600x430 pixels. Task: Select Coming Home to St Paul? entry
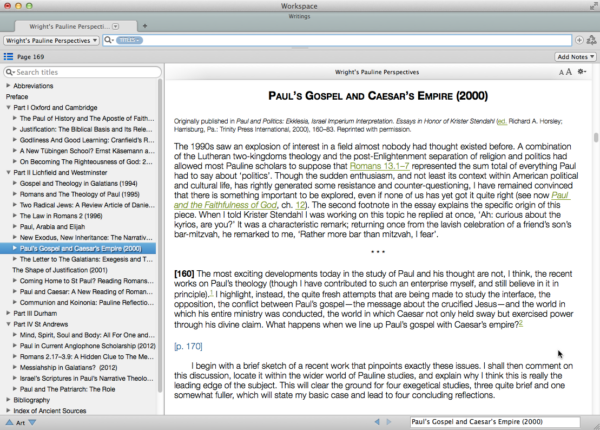coord(87,280)
